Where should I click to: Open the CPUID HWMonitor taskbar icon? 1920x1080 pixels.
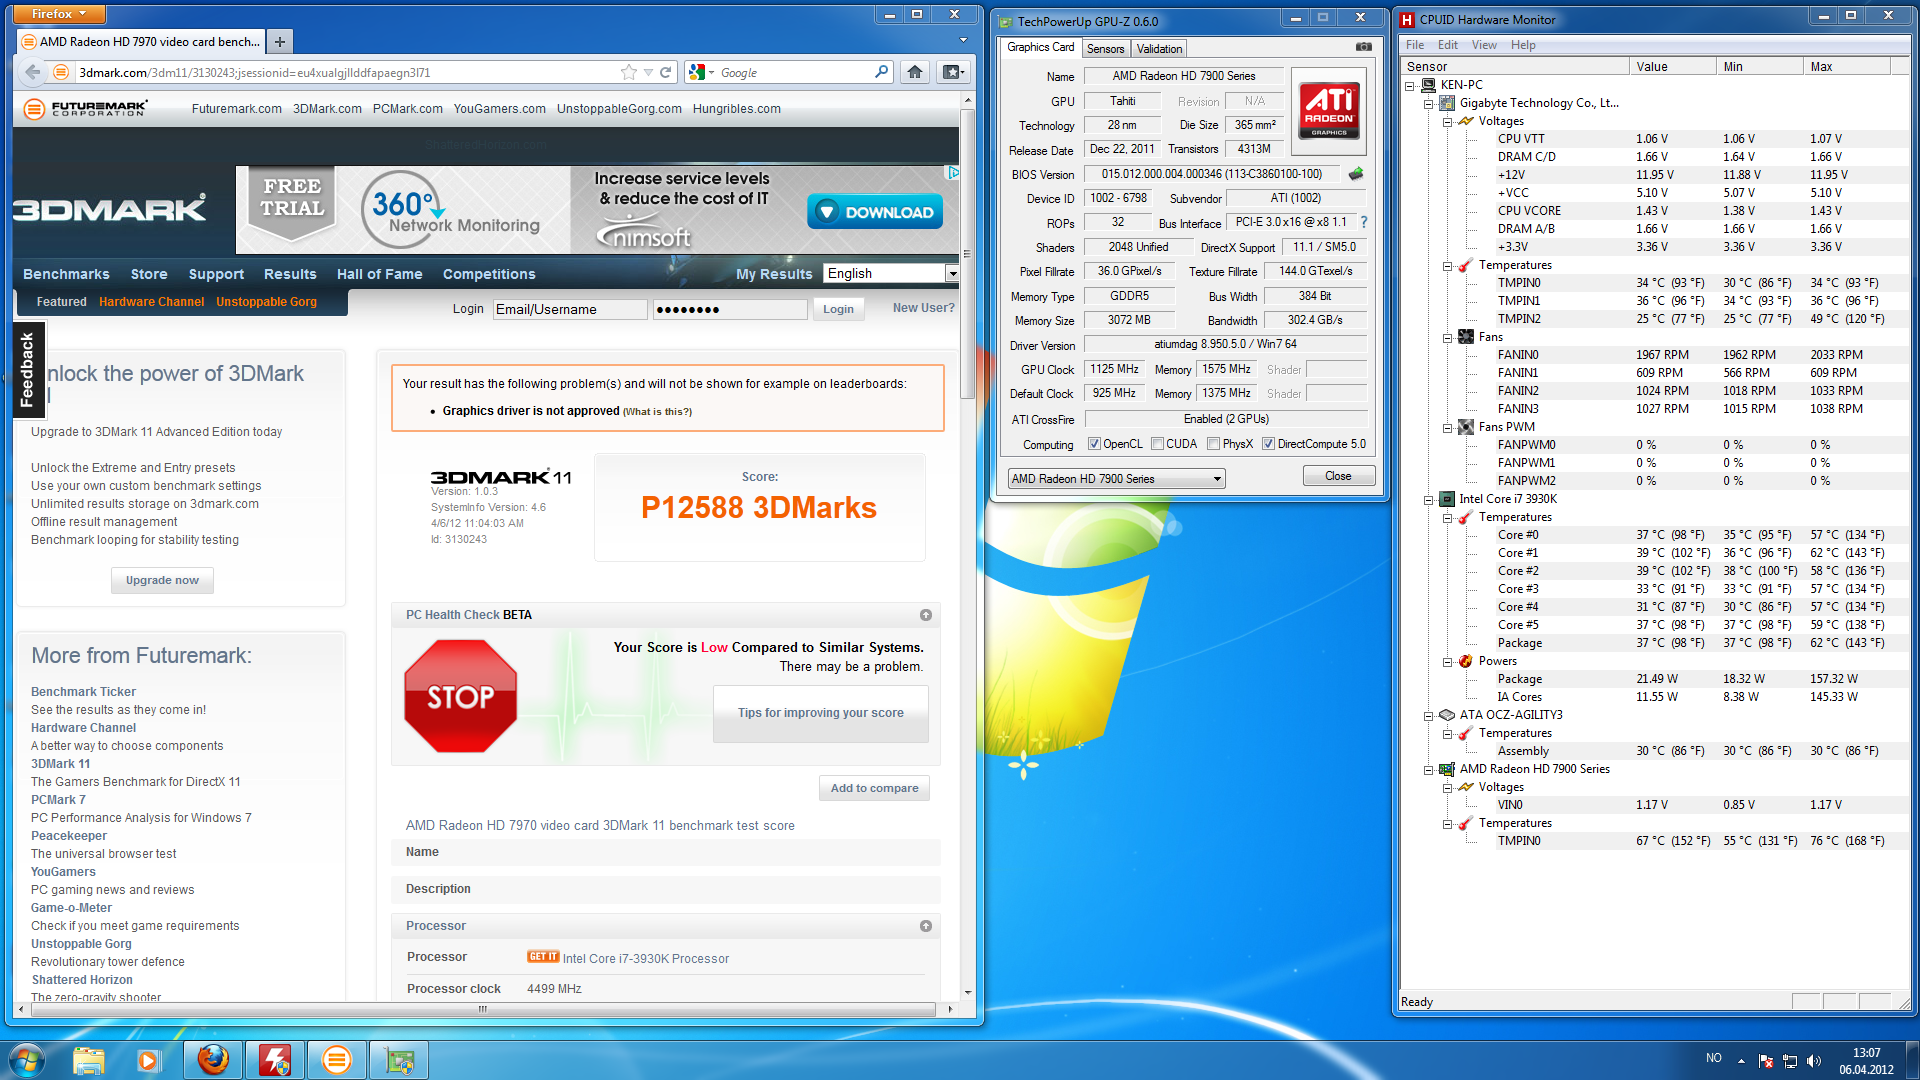[x=275, y=1060]
